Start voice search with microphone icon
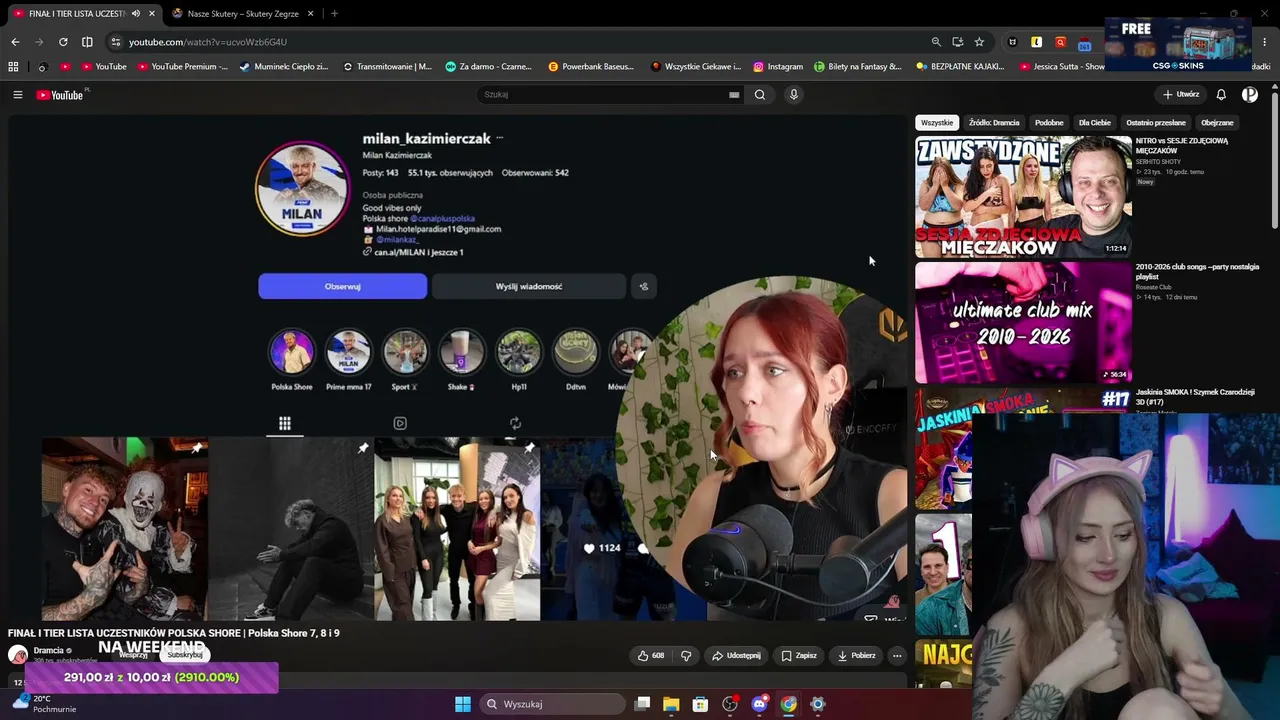The height and width of the screenshot is (720, 1280). 794,95
